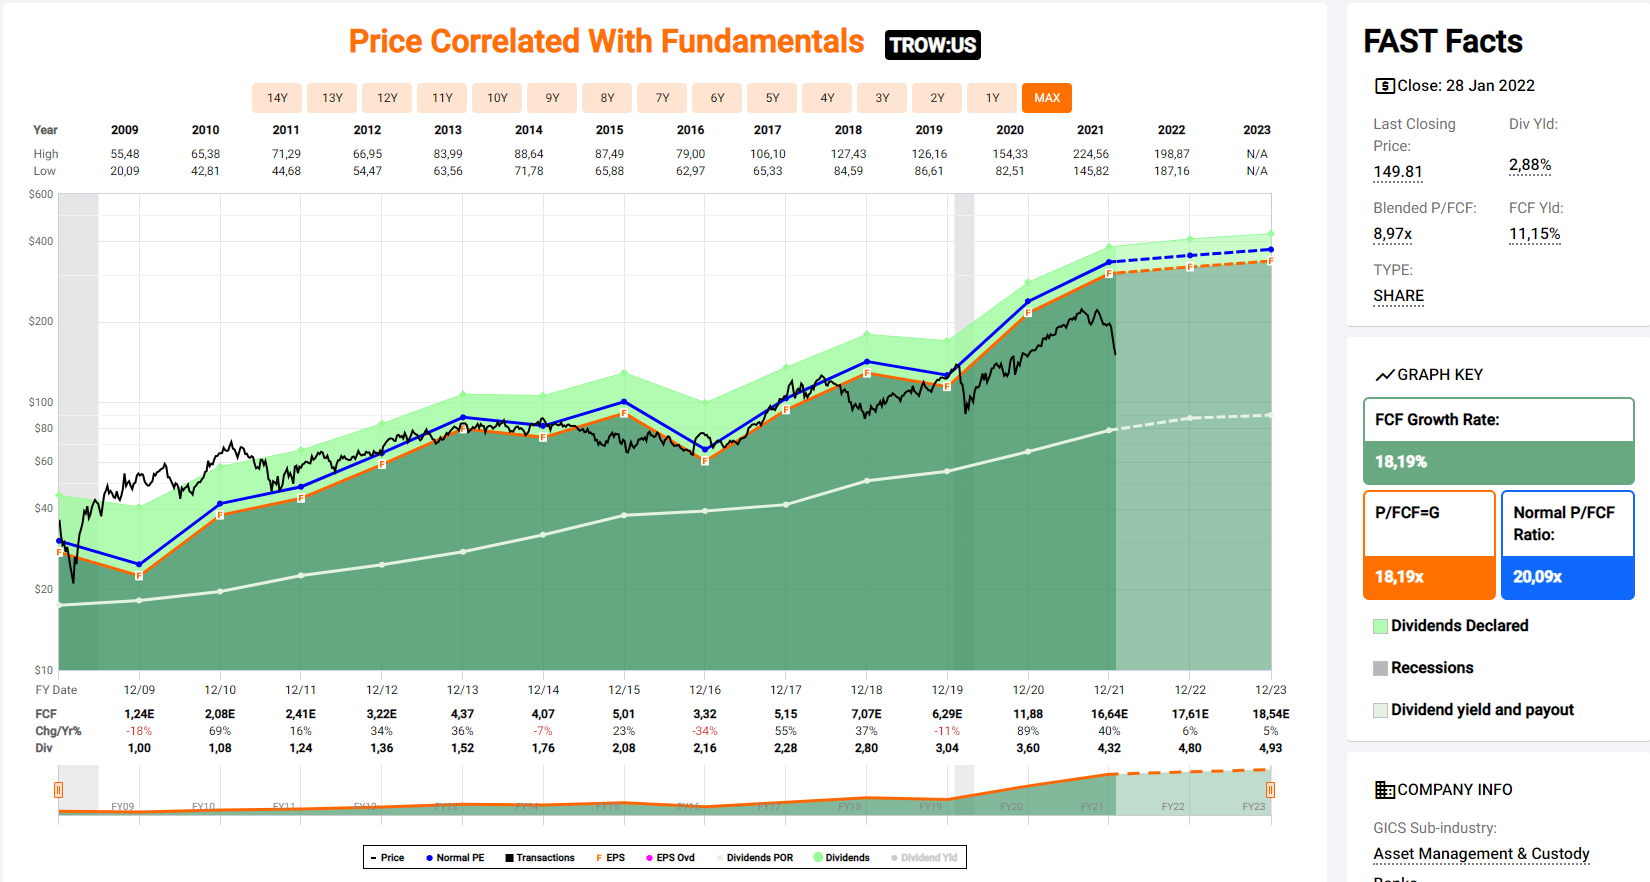Click the magenta EPS Ovd legend dot
1650x882 pixels.
point(649,858)
